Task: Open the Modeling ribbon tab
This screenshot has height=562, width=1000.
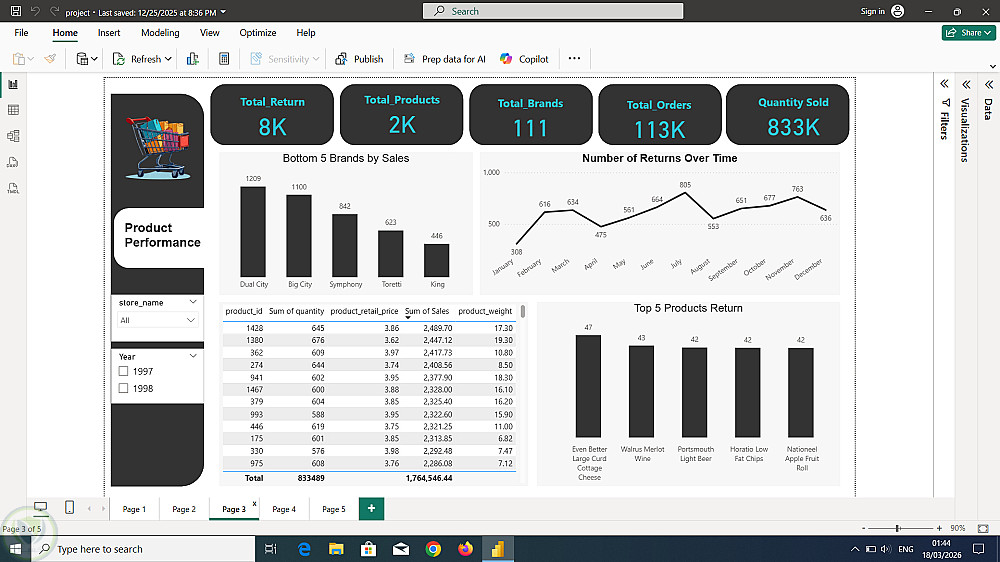Action: (x=160, y=33)
